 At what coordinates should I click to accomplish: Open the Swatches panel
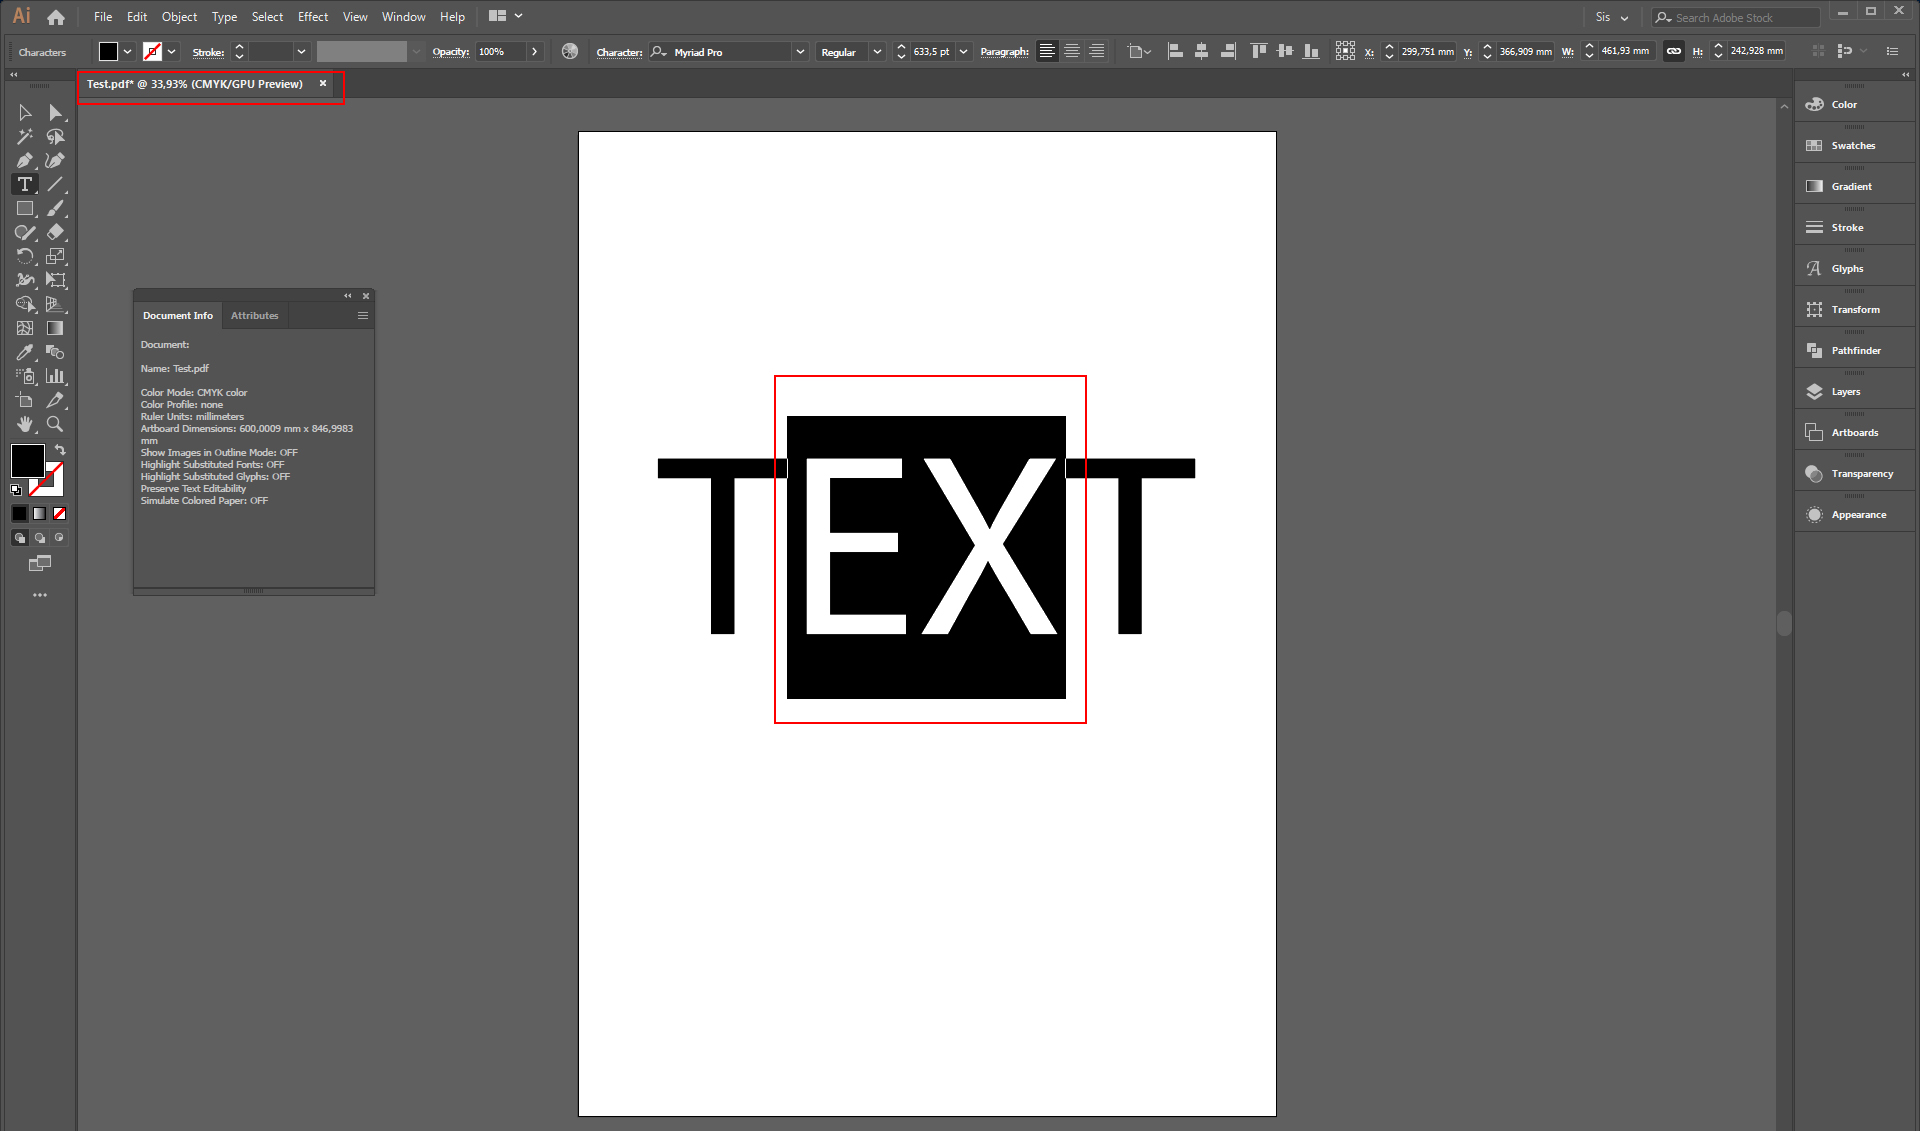coord(1851,145)
